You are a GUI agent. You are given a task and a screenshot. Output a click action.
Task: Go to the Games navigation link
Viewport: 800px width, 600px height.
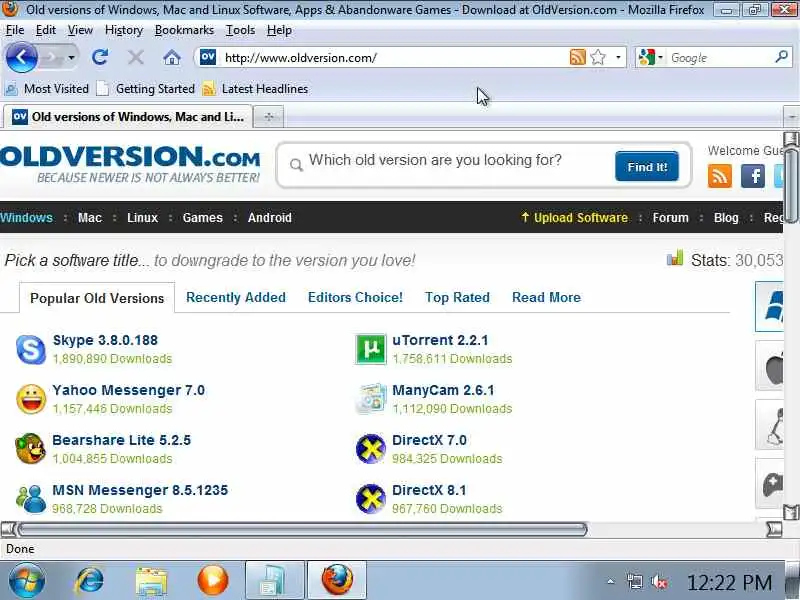[x=203, y=218]
